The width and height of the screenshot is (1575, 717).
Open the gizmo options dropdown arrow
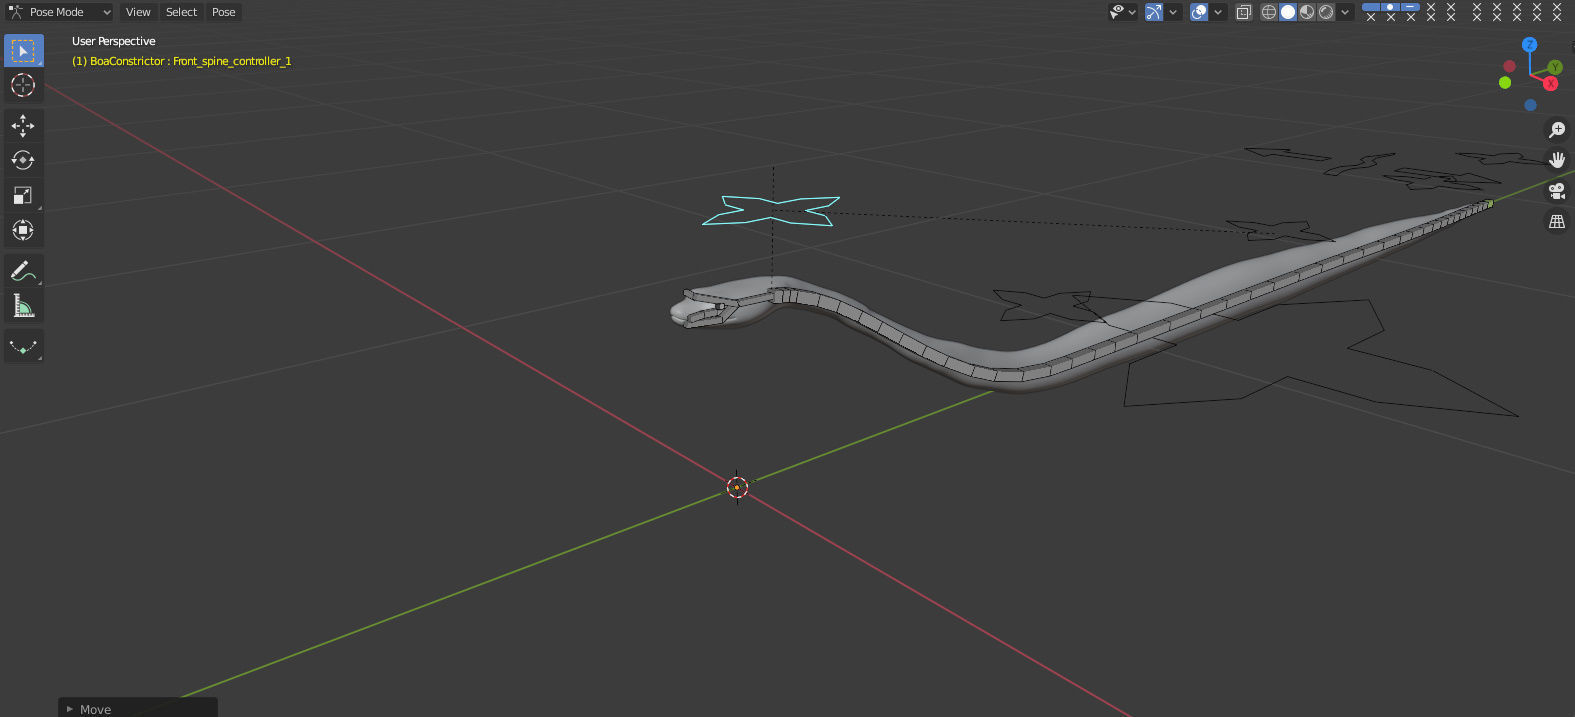point(1173,12)
